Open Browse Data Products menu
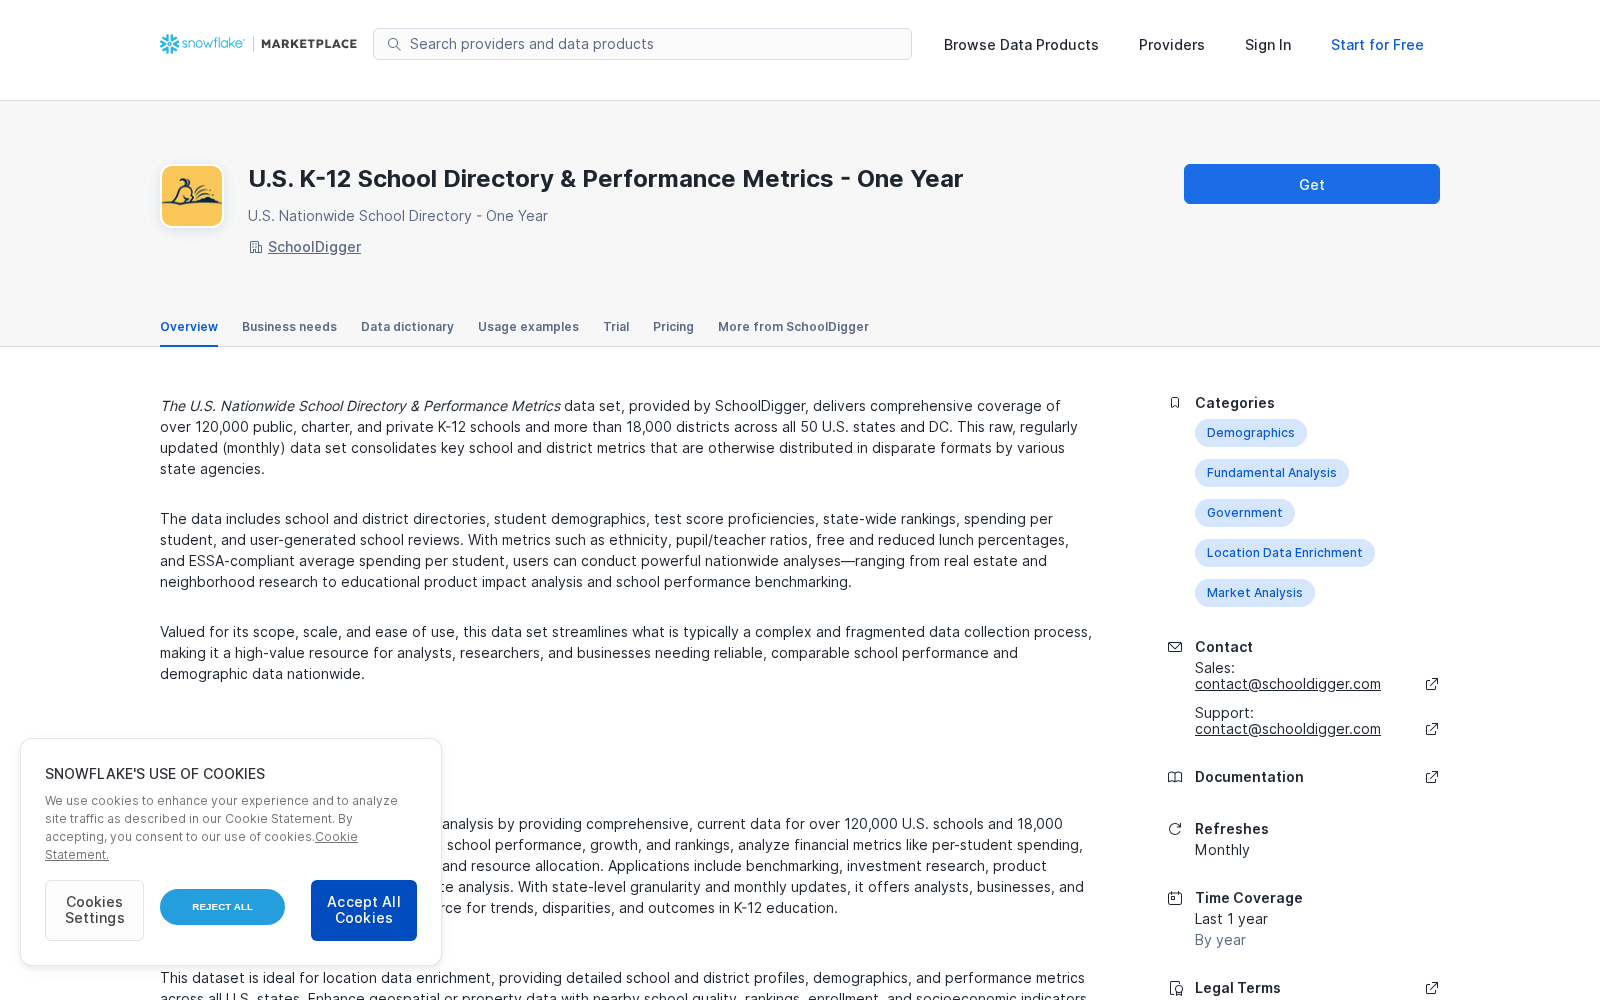The width and height of the screenshot is (1600, 1000). click(1021, 45)
